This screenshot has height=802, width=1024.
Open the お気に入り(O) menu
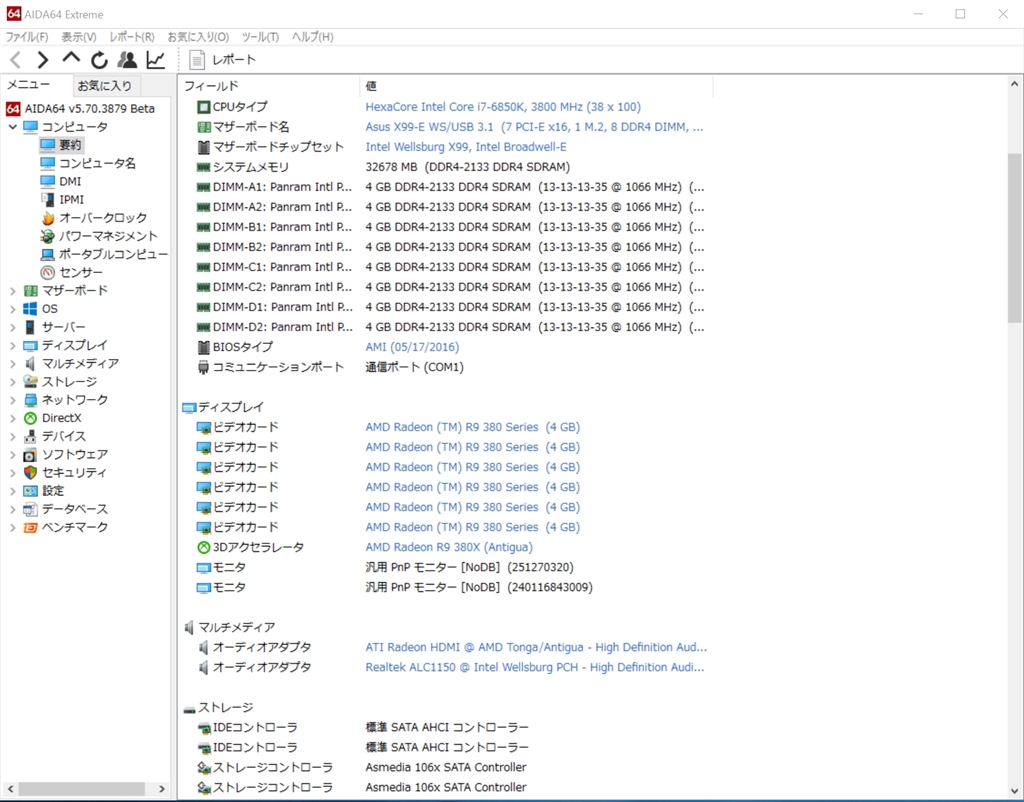[x=199, y=37]
